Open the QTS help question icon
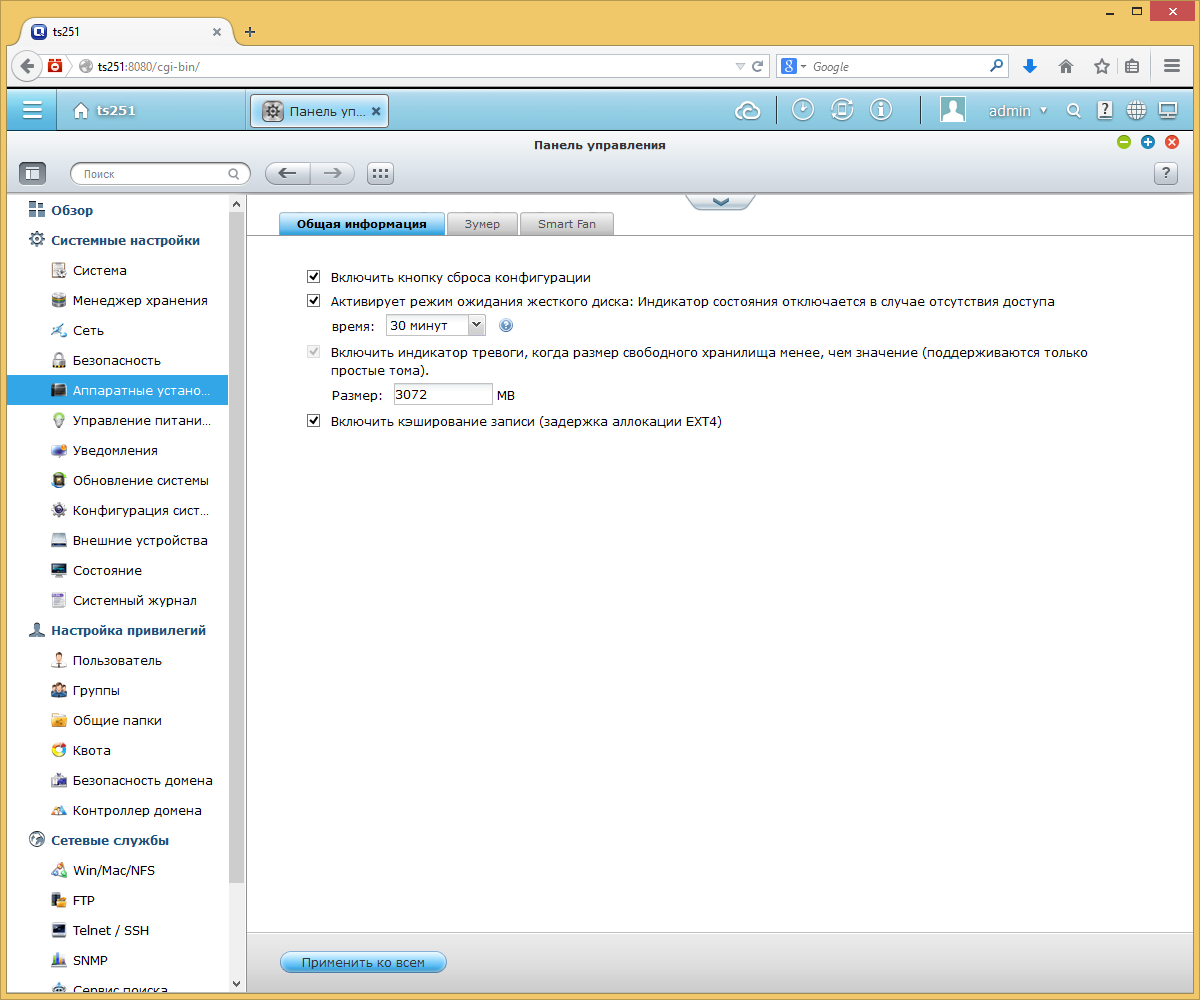Viewport: 1200px width, 1000px height. click(x=1104, y=110)
